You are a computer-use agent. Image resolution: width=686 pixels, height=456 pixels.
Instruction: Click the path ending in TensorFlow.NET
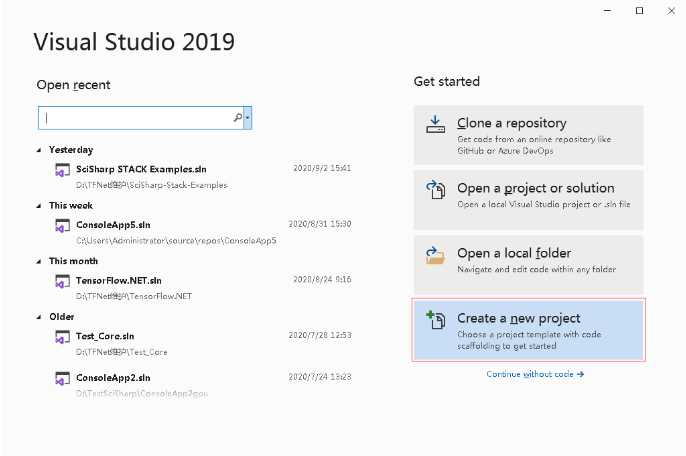(134, 296)
